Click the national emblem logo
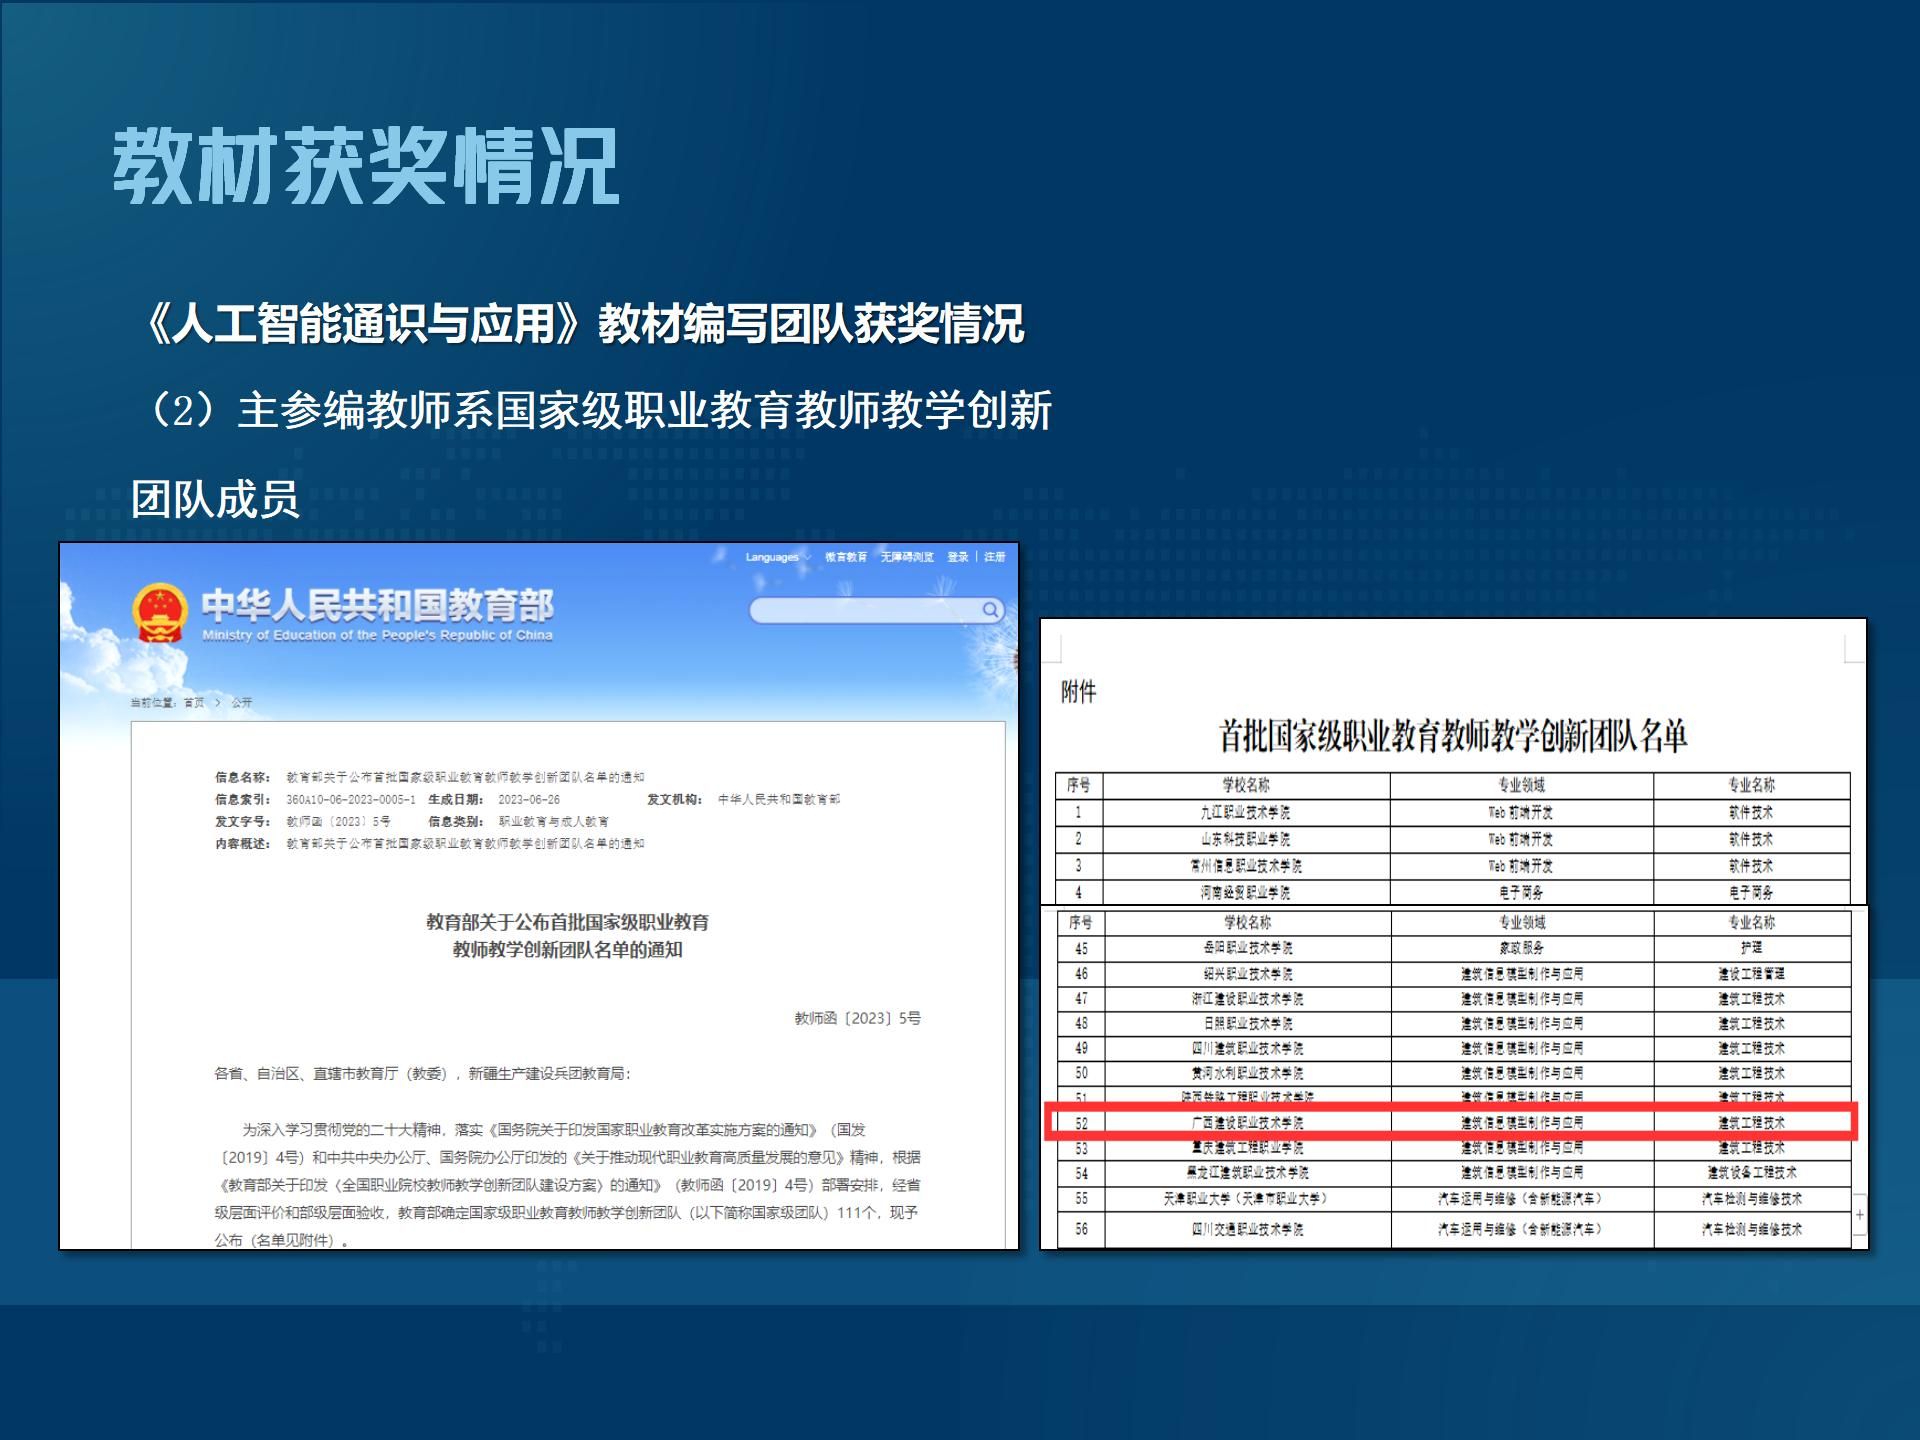This screenshot has width=1920, height=1440. click(160, 612)
